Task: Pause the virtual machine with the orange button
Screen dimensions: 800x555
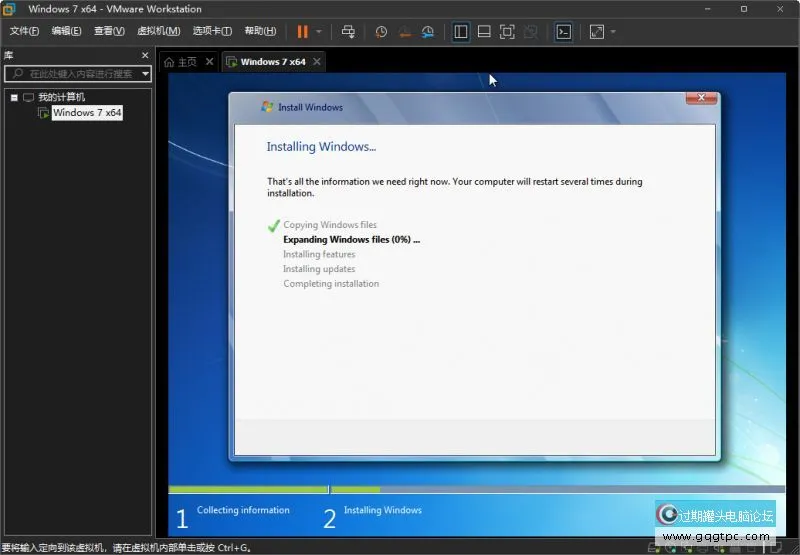Action: [302, 32]
